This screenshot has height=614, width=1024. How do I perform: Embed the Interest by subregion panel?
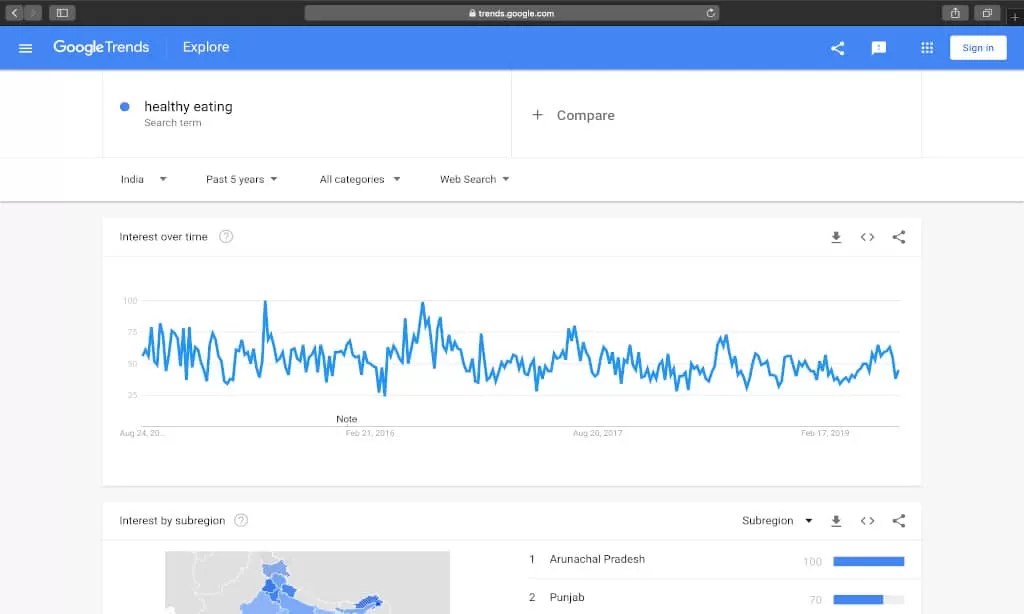(x=867, y=520)
